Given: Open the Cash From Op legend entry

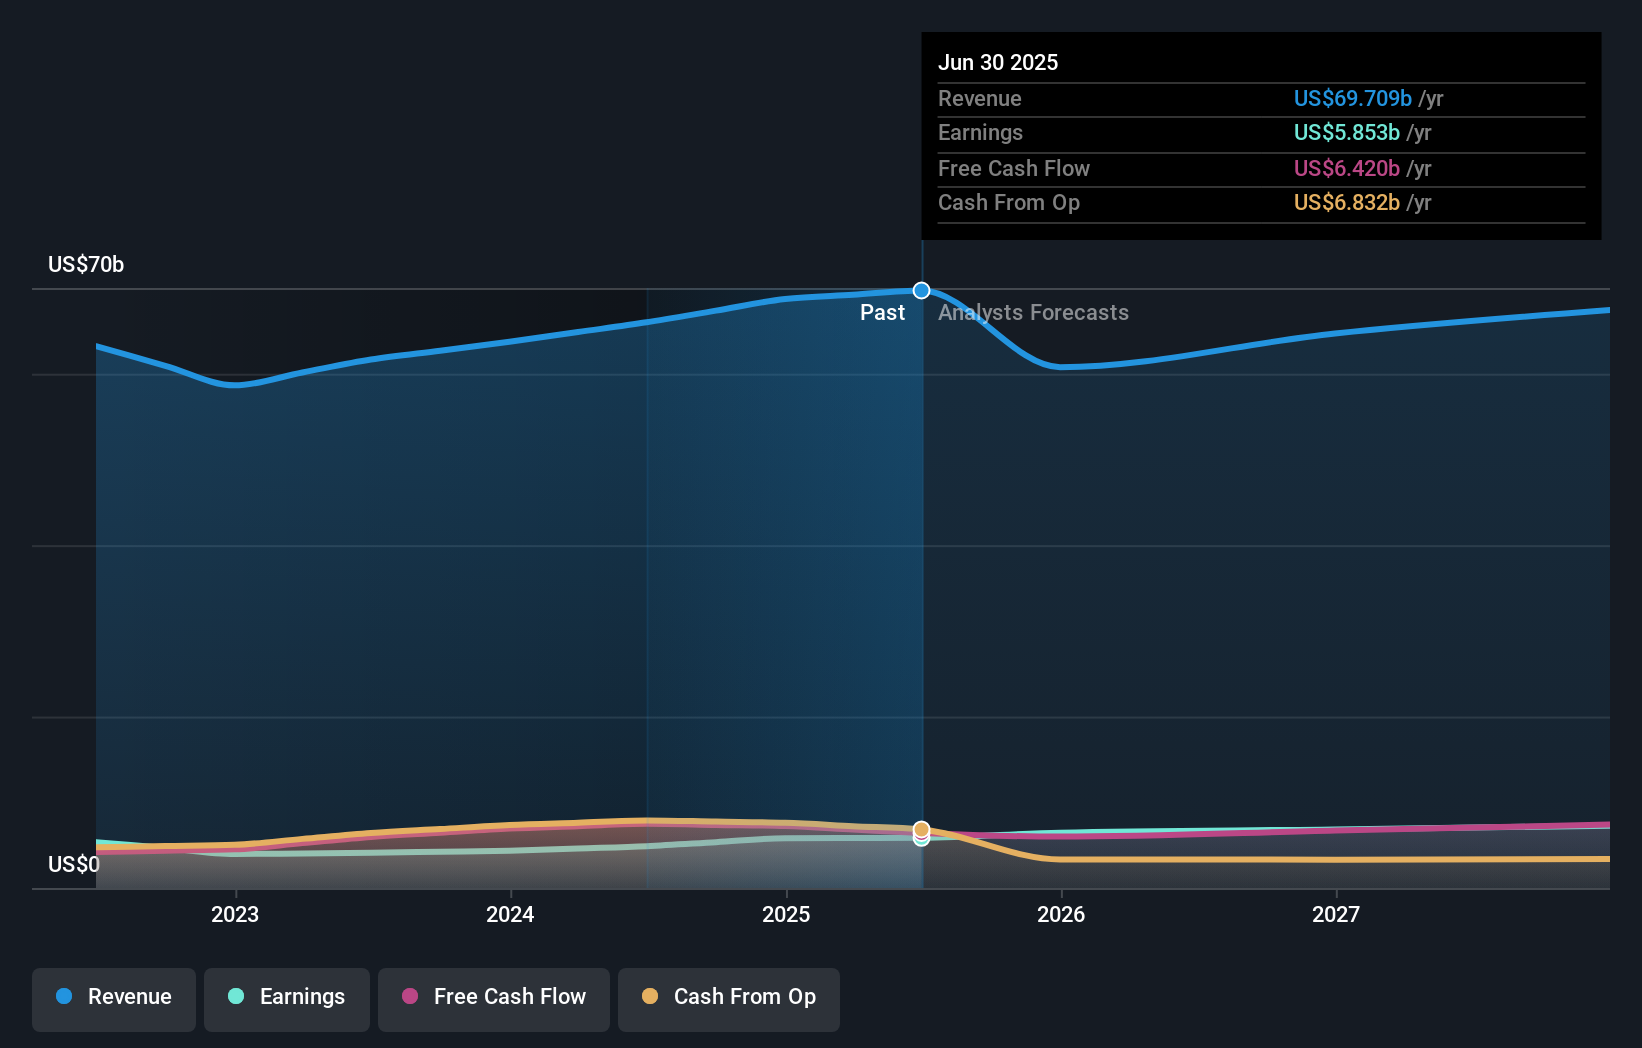Looking at the screenshot, I should pyautogui.click(x=729, y=997).
